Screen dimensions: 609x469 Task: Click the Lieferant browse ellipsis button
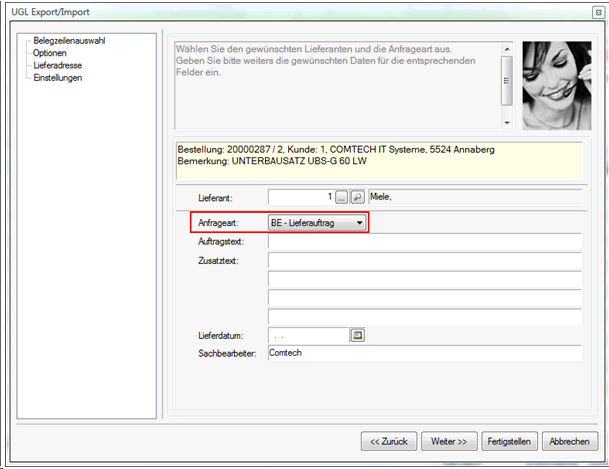pyautogui.click(x=342, y=198)
